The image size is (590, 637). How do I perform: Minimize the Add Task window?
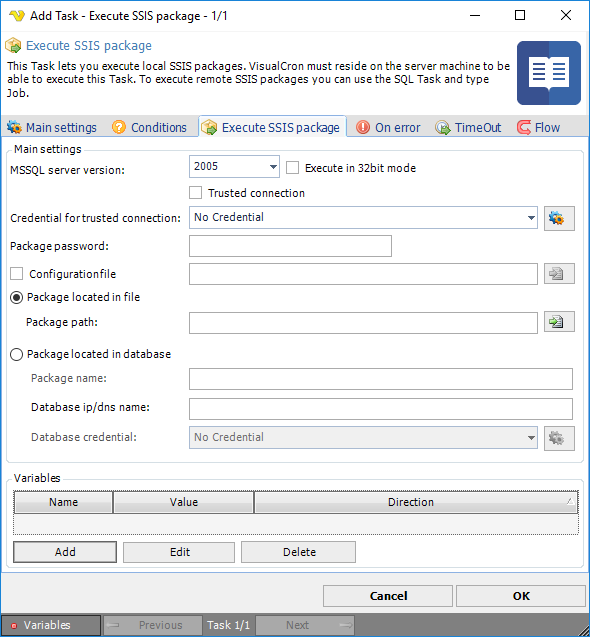tap(475, 15)
